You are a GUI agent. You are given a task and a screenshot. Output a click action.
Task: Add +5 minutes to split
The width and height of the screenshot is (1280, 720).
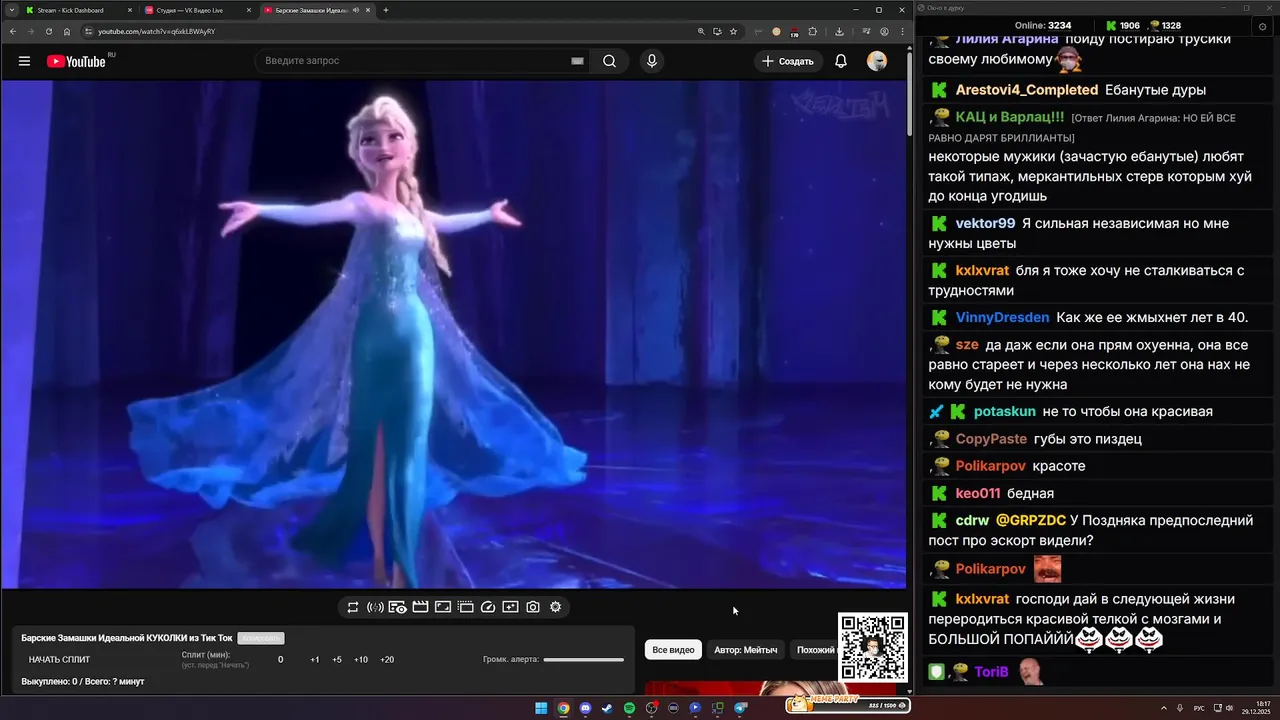[x=337, y=660]
